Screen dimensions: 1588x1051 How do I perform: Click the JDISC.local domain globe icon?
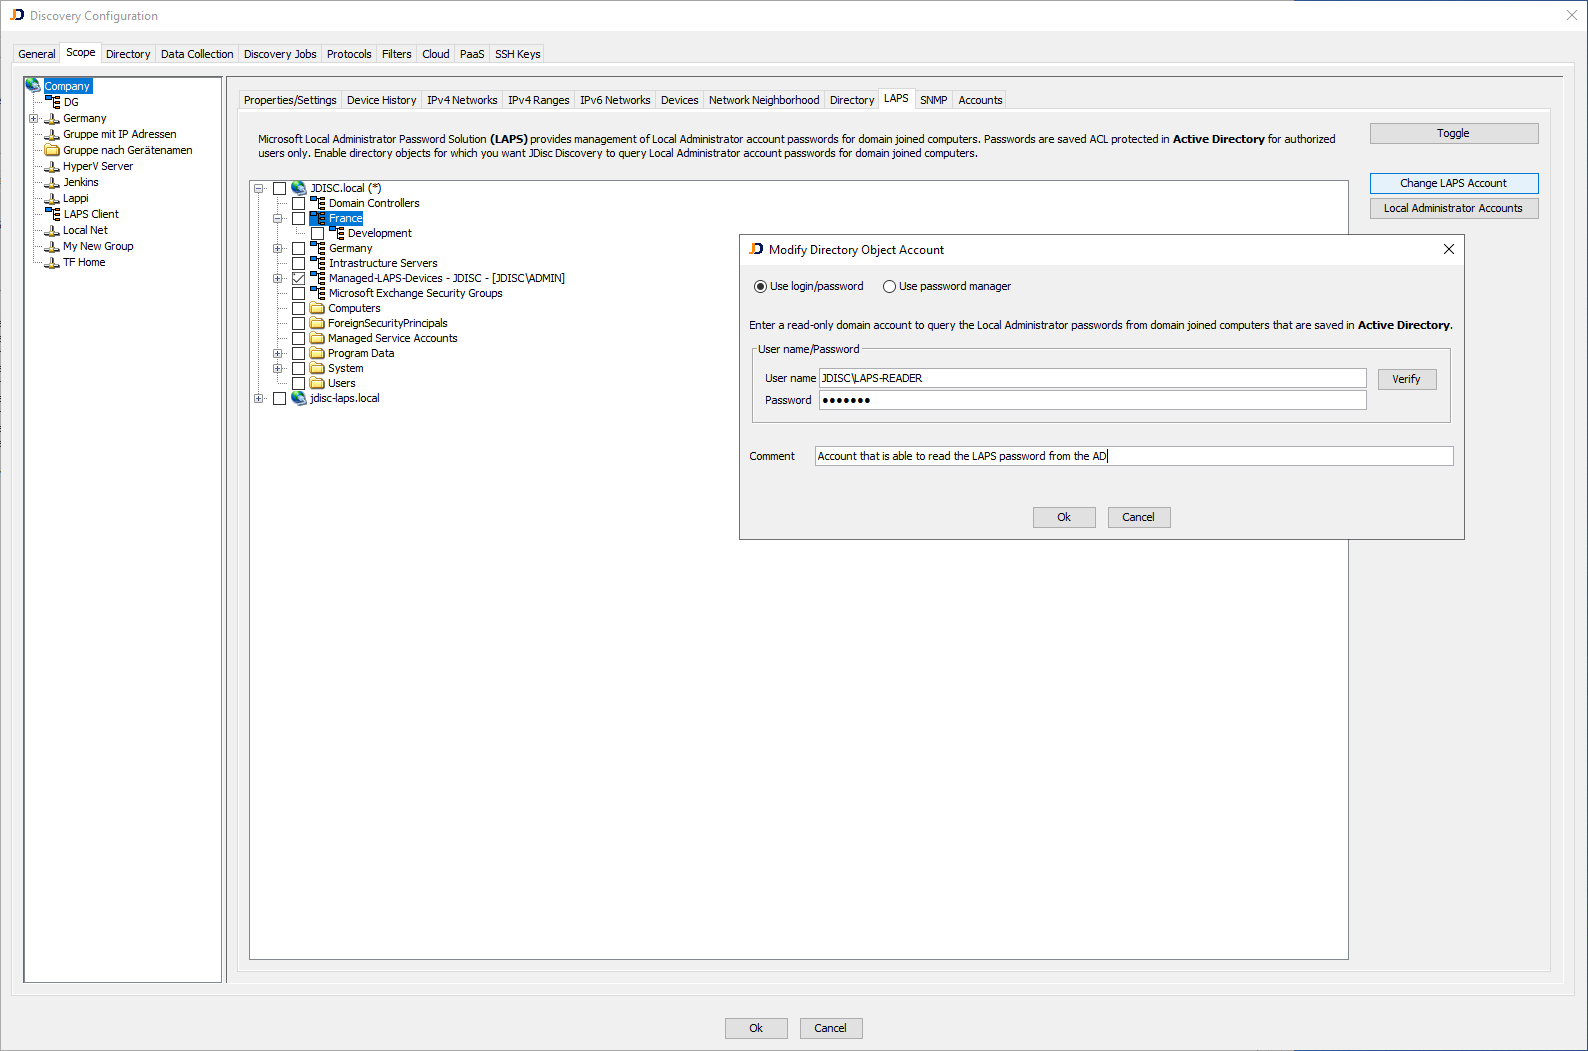299,188
